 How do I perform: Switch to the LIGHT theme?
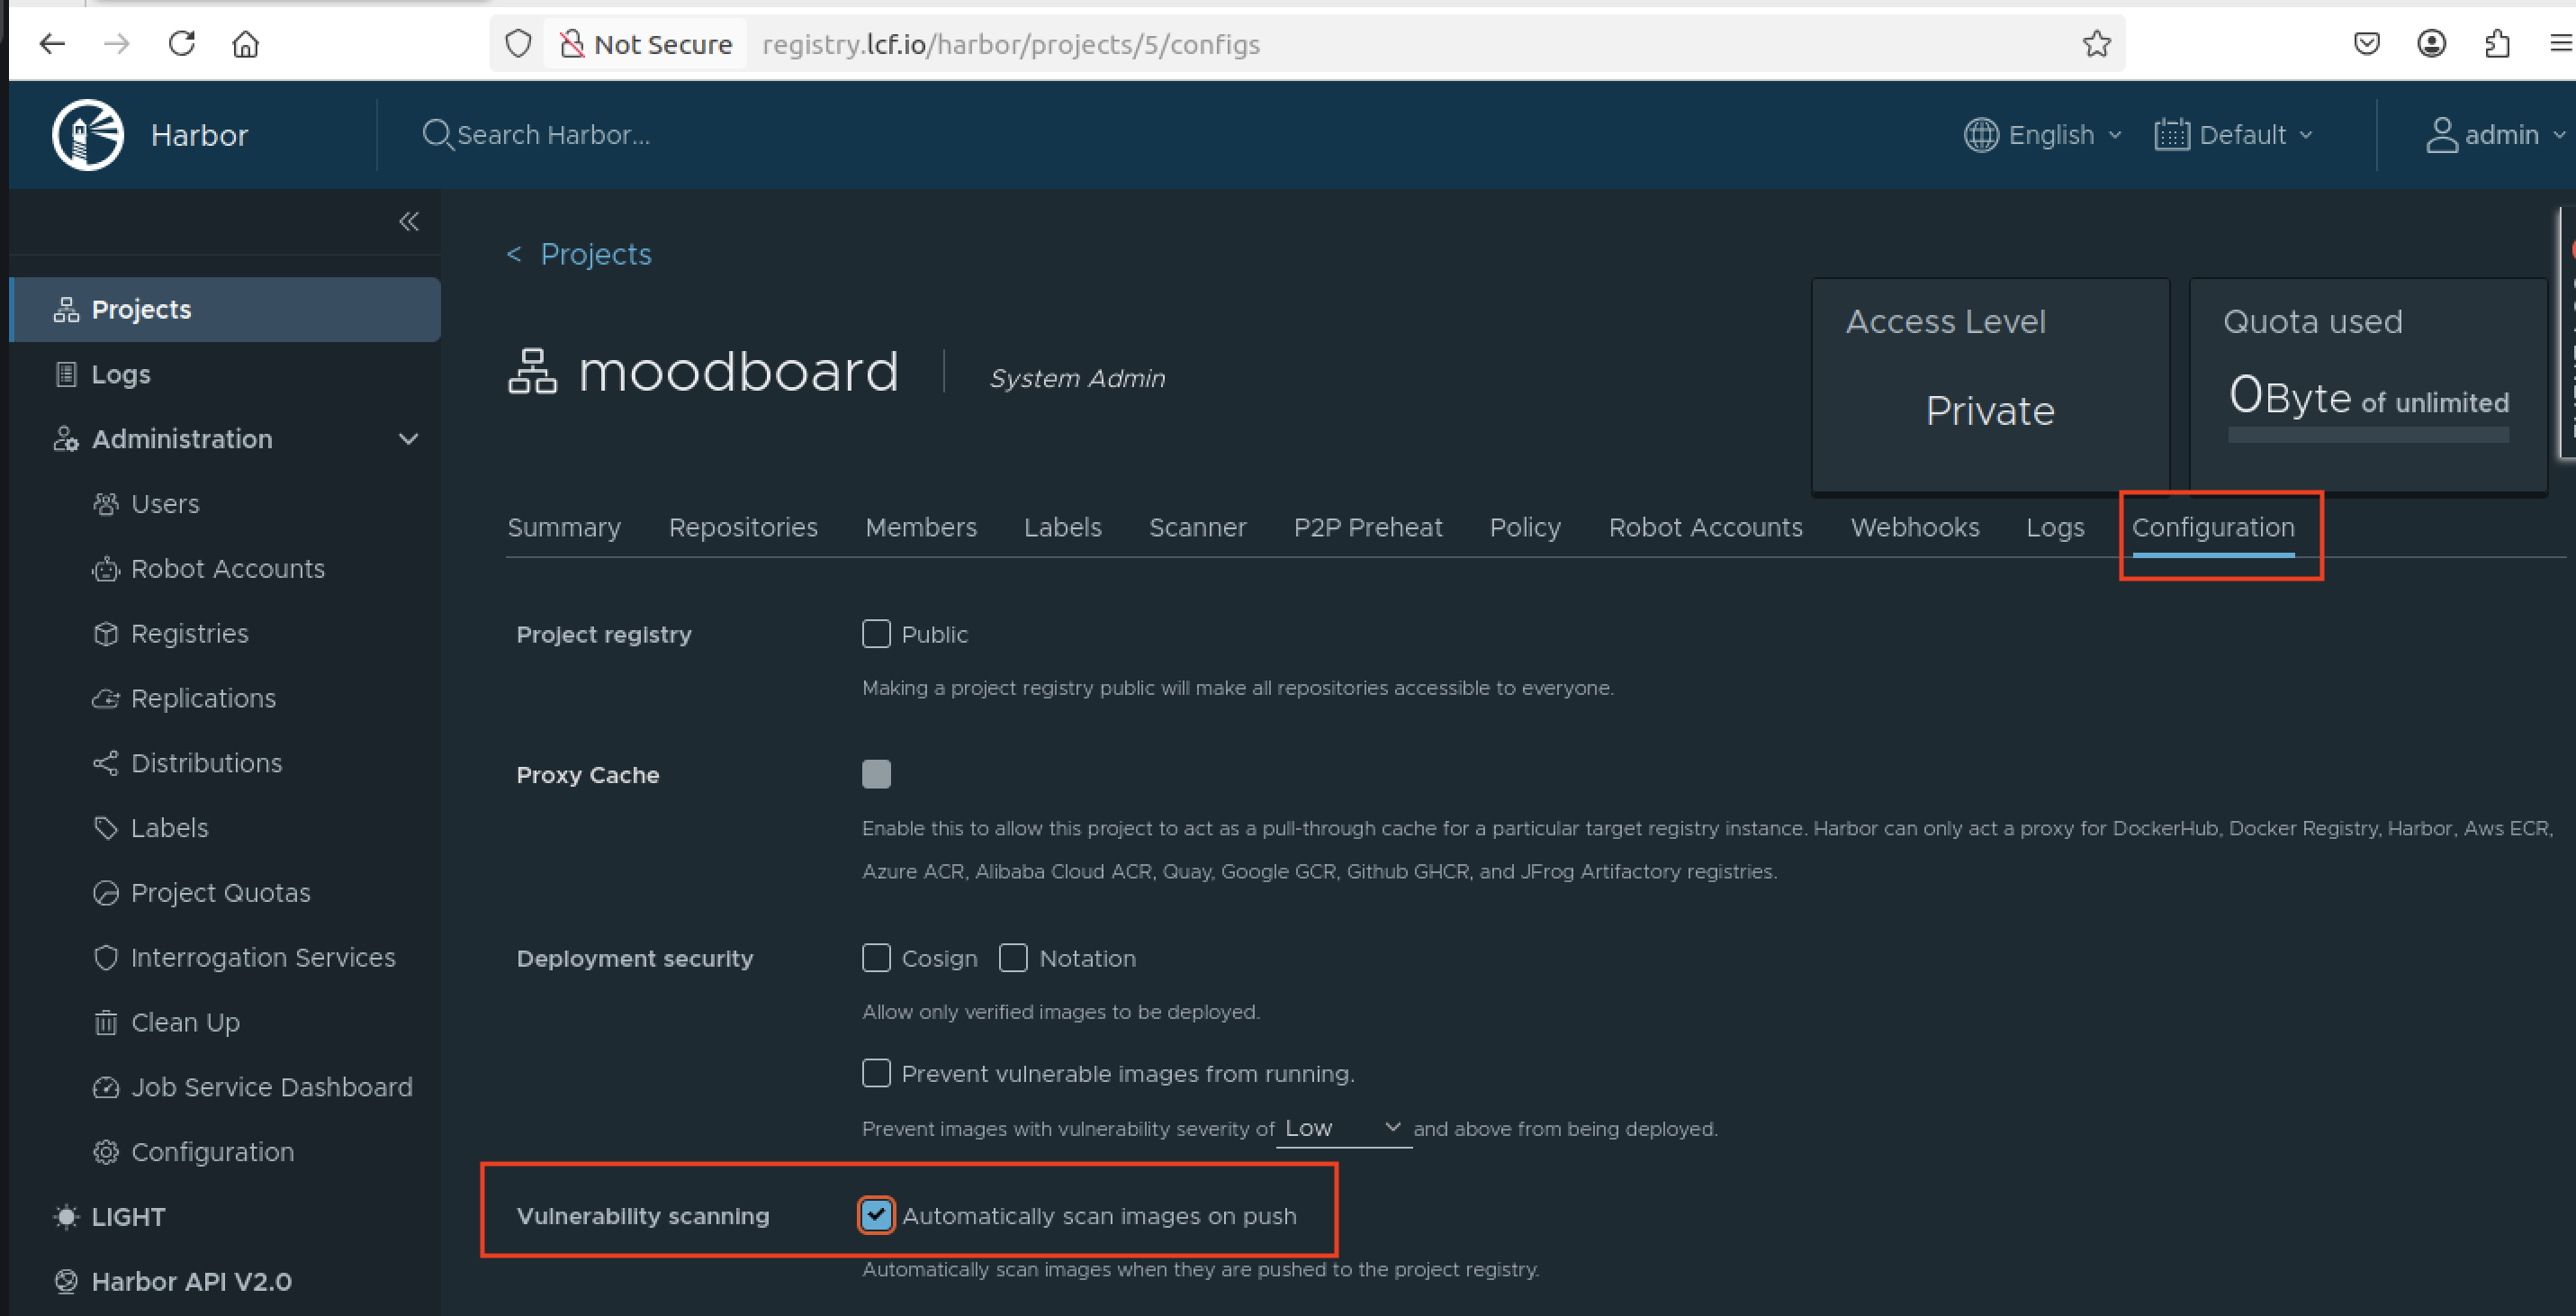click(x=127, y=1217)
